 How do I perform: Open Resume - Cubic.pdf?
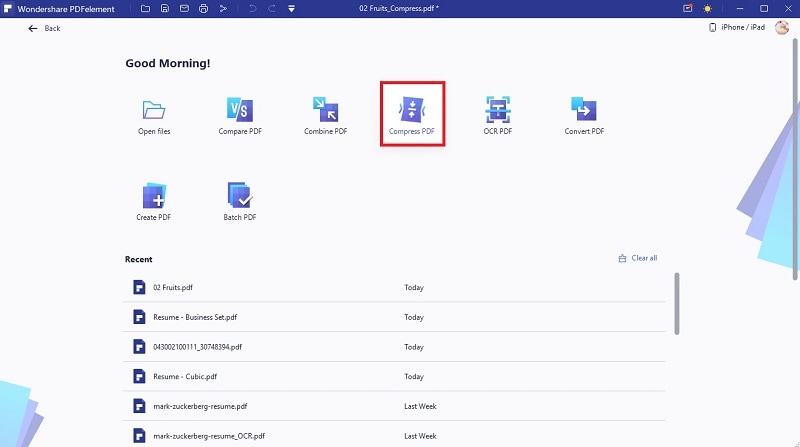(x=394, y=377)
